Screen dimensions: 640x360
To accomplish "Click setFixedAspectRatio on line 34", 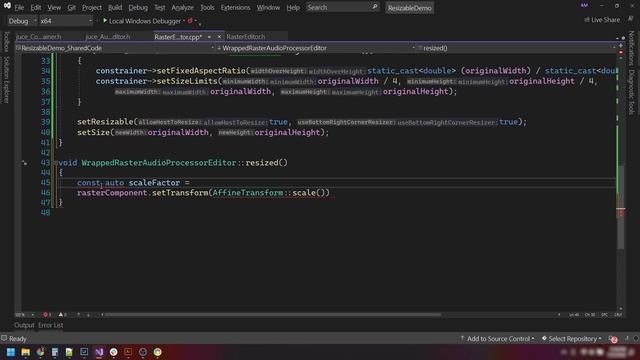I will coord(201,71).
